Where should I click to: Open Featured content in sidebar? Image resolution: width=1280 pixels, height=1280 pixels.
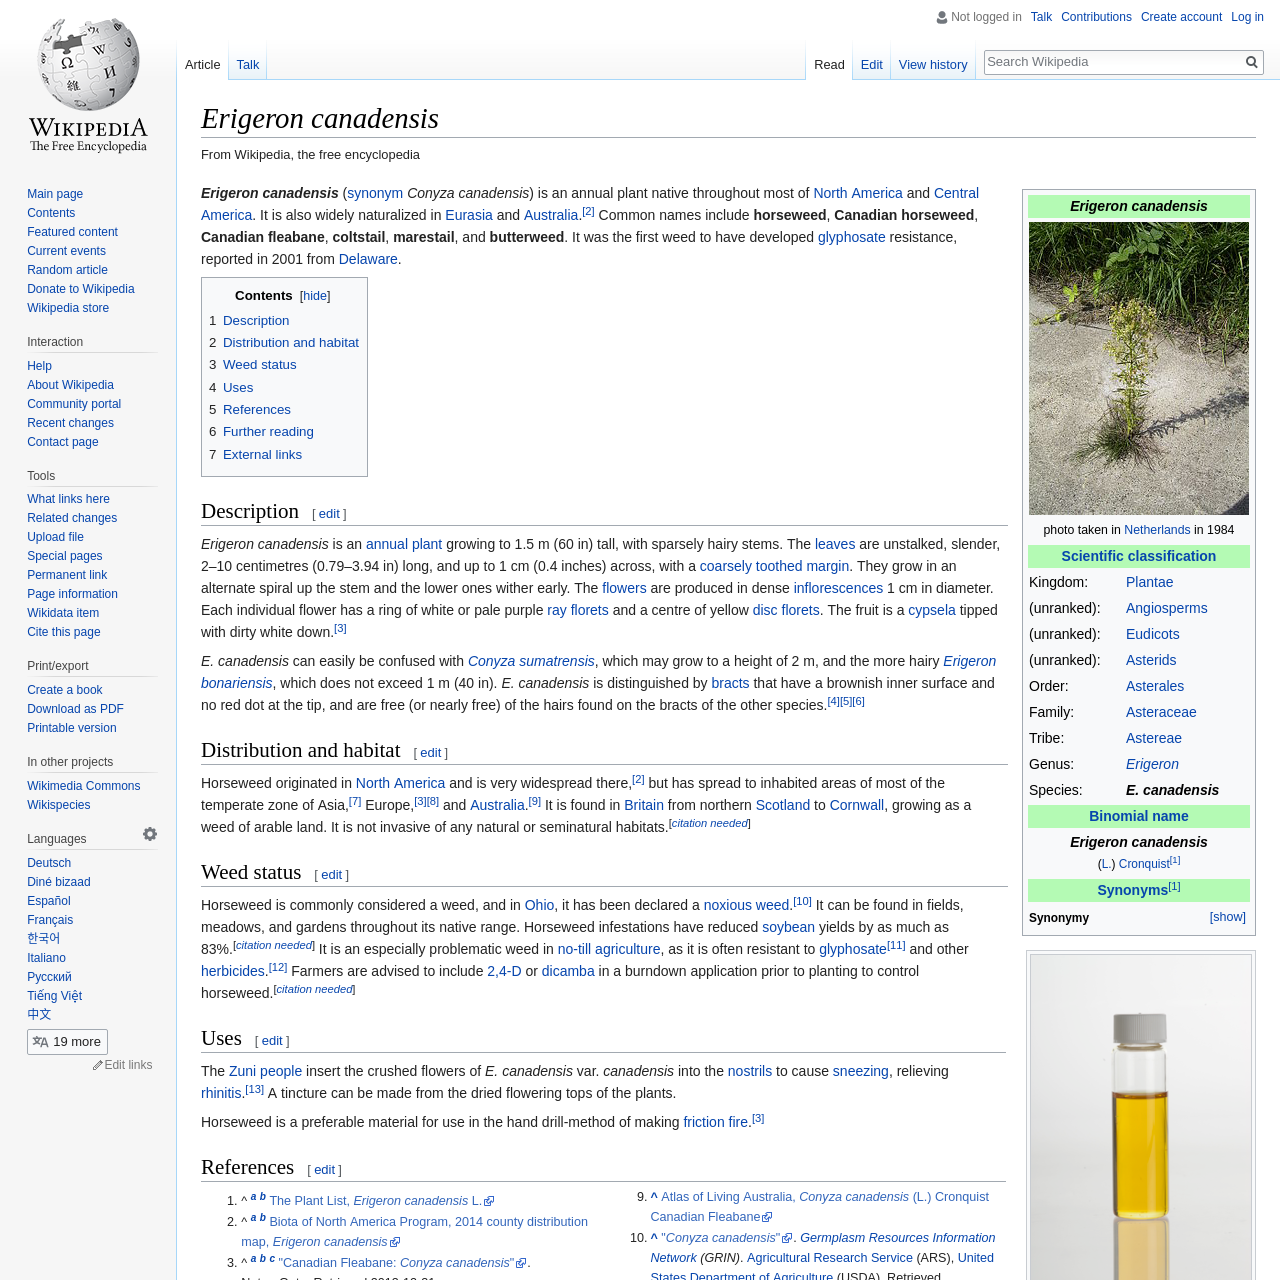click(x=72, y=232)
